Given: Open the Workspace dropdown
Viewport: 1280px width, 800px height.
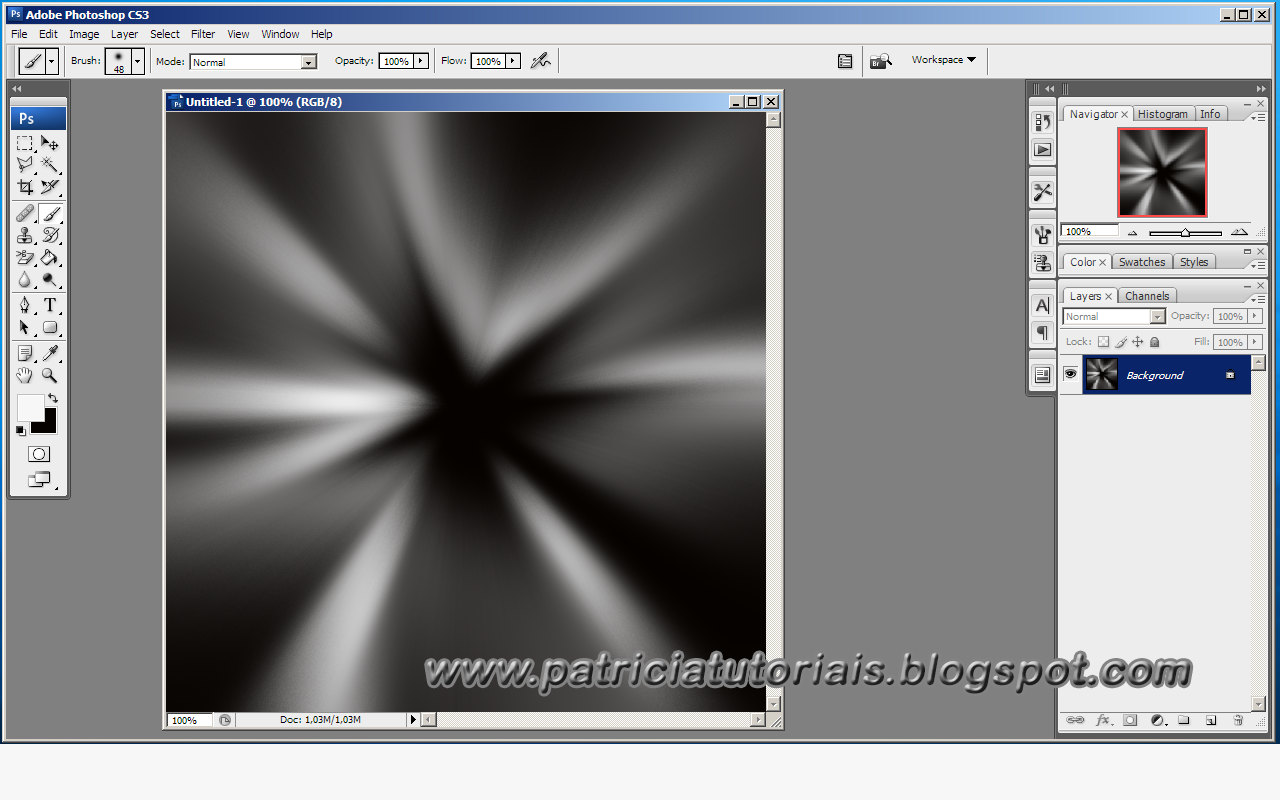Looking at the screenshot, I should 943,60.
